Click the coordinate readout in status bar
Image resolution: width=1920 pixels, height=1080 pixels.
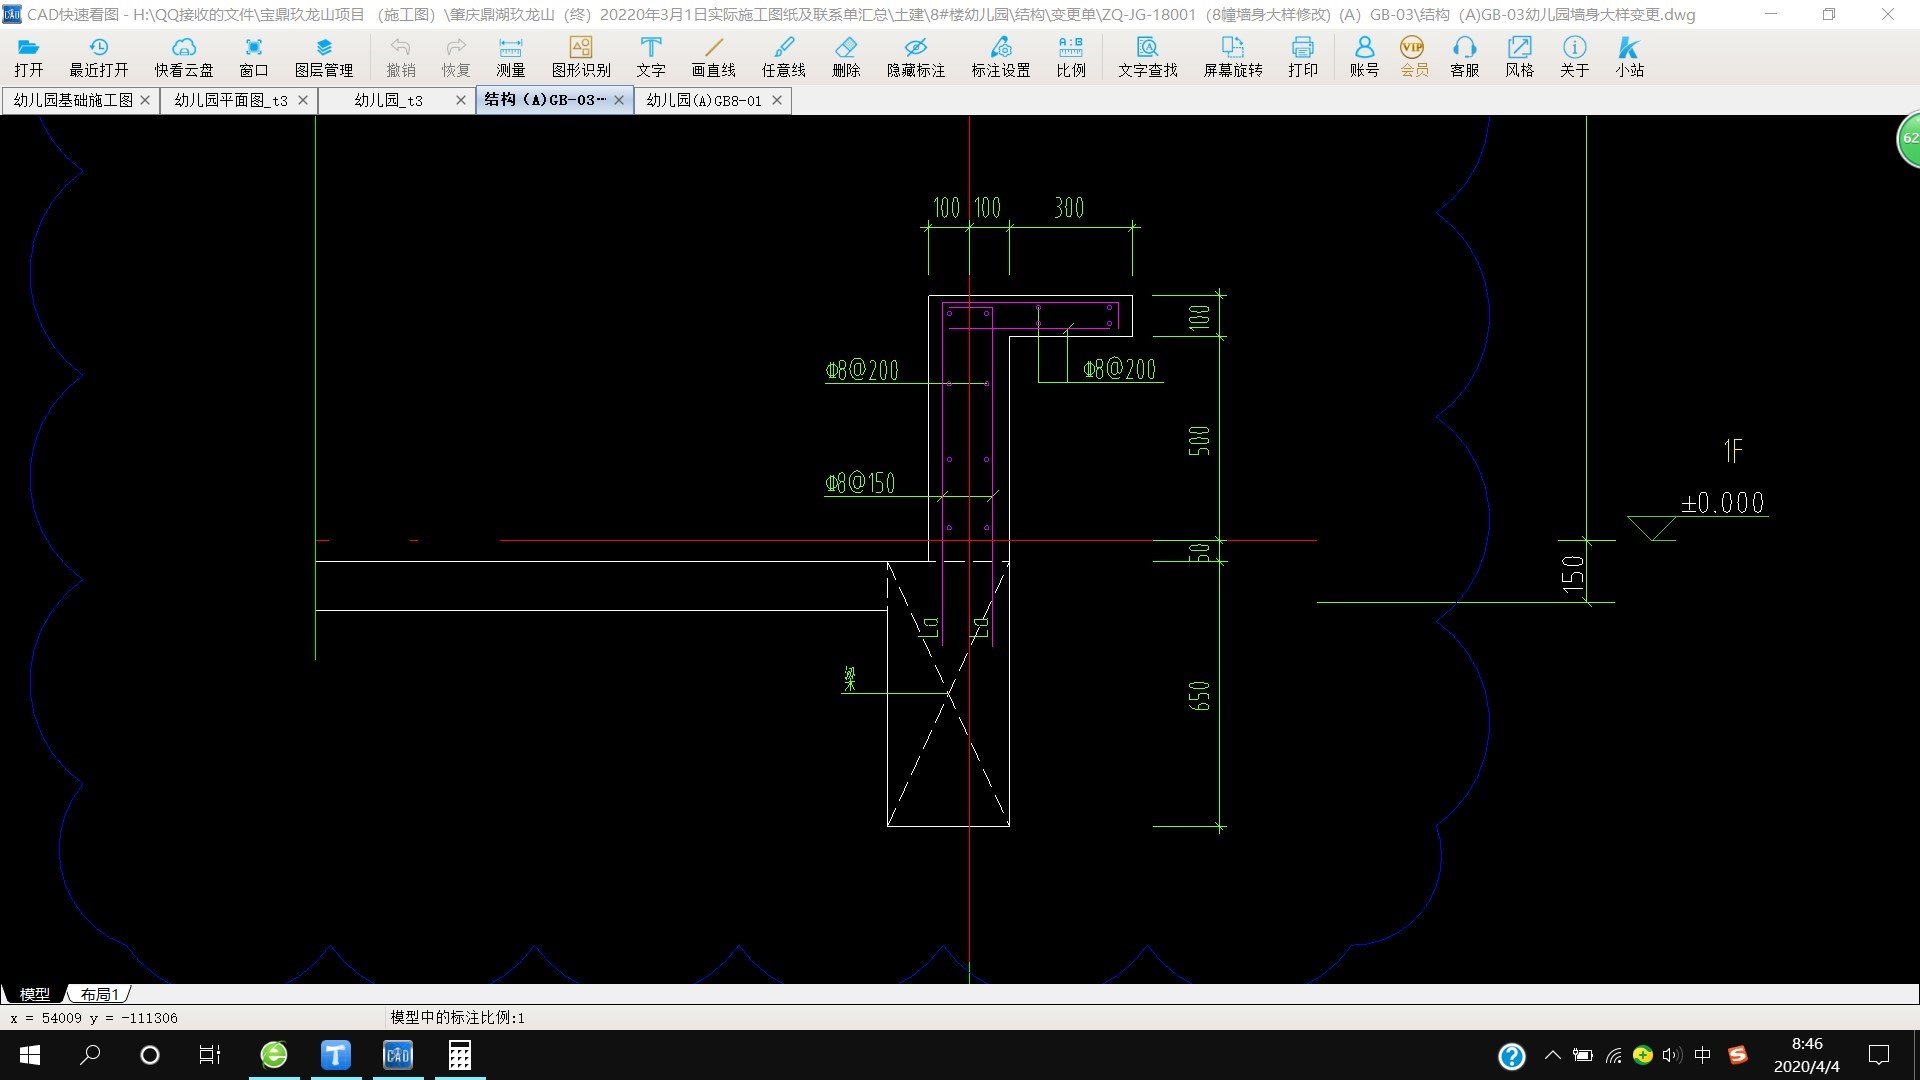coord(94,1018)
